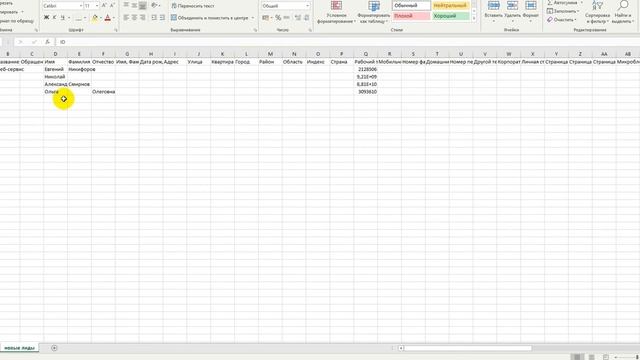
Task: Select cell containing Олеговна
Action: [103, 92]
